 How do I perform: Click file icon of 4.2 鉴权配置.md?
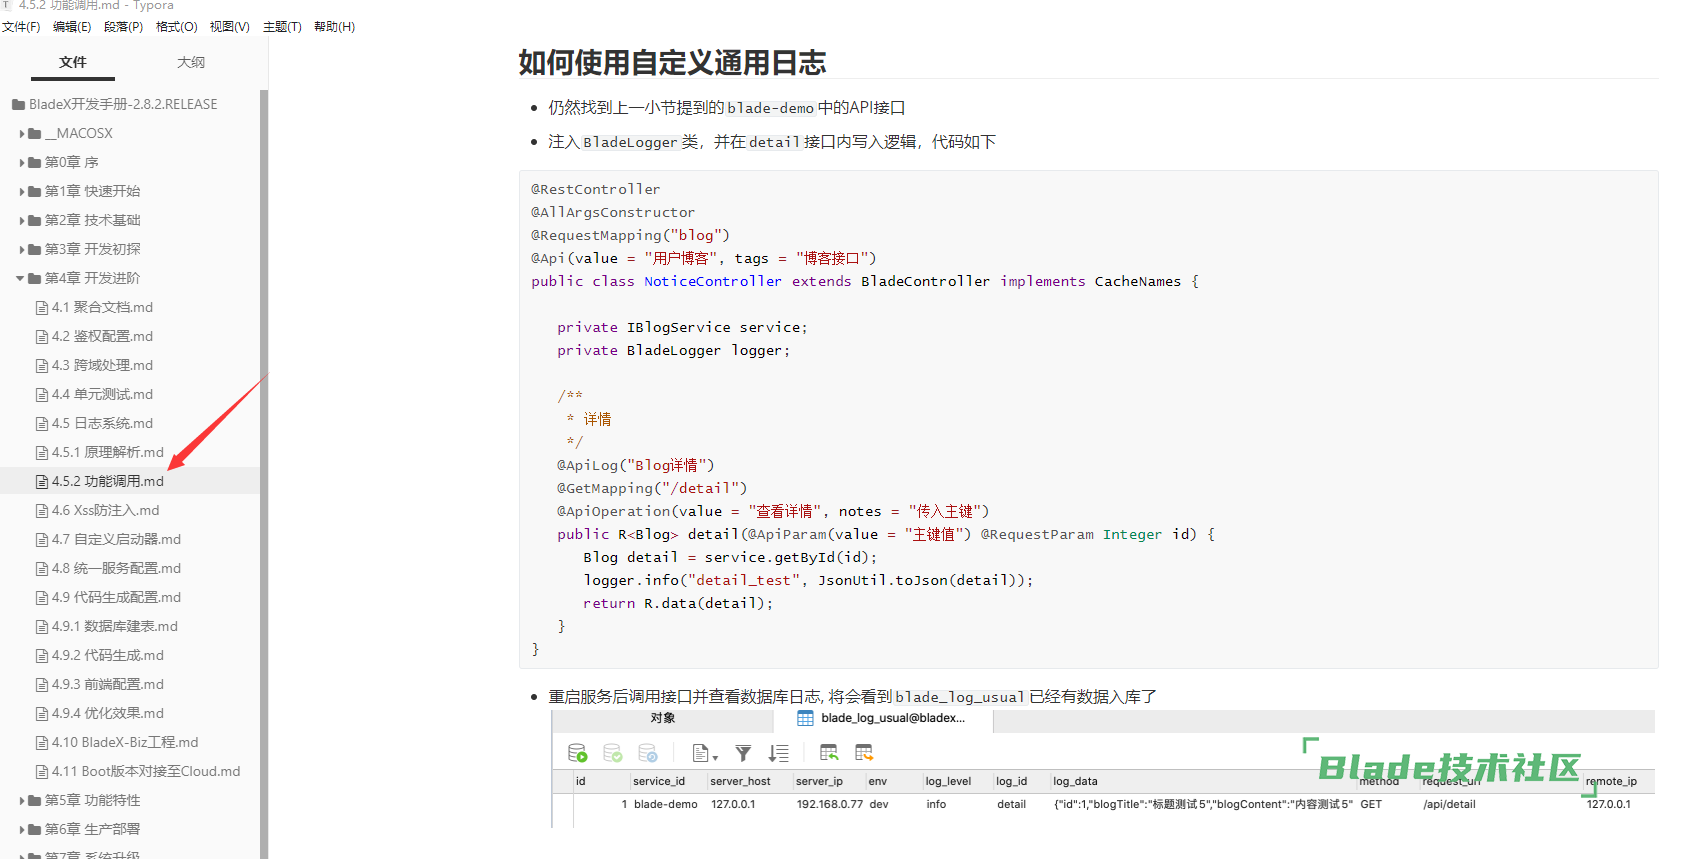click(42, 337)
